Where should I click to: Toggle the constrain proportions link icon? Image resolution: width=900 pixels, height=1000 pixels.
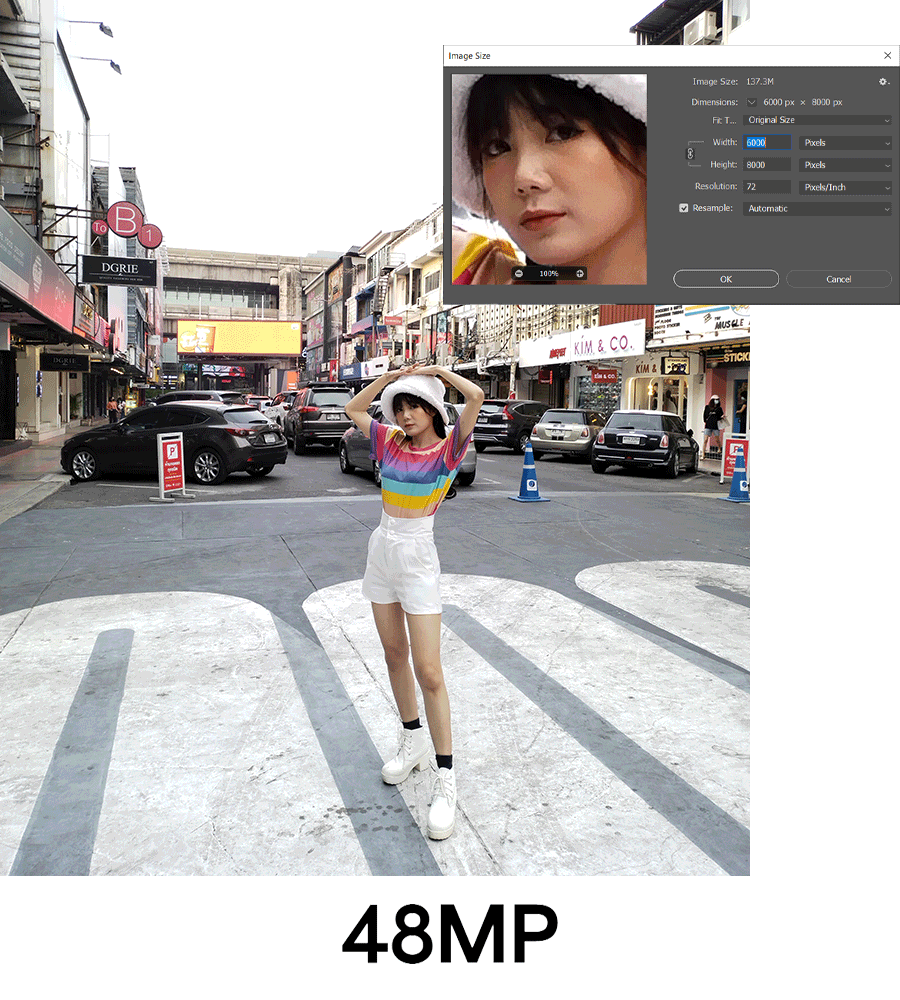click(688, 154)
